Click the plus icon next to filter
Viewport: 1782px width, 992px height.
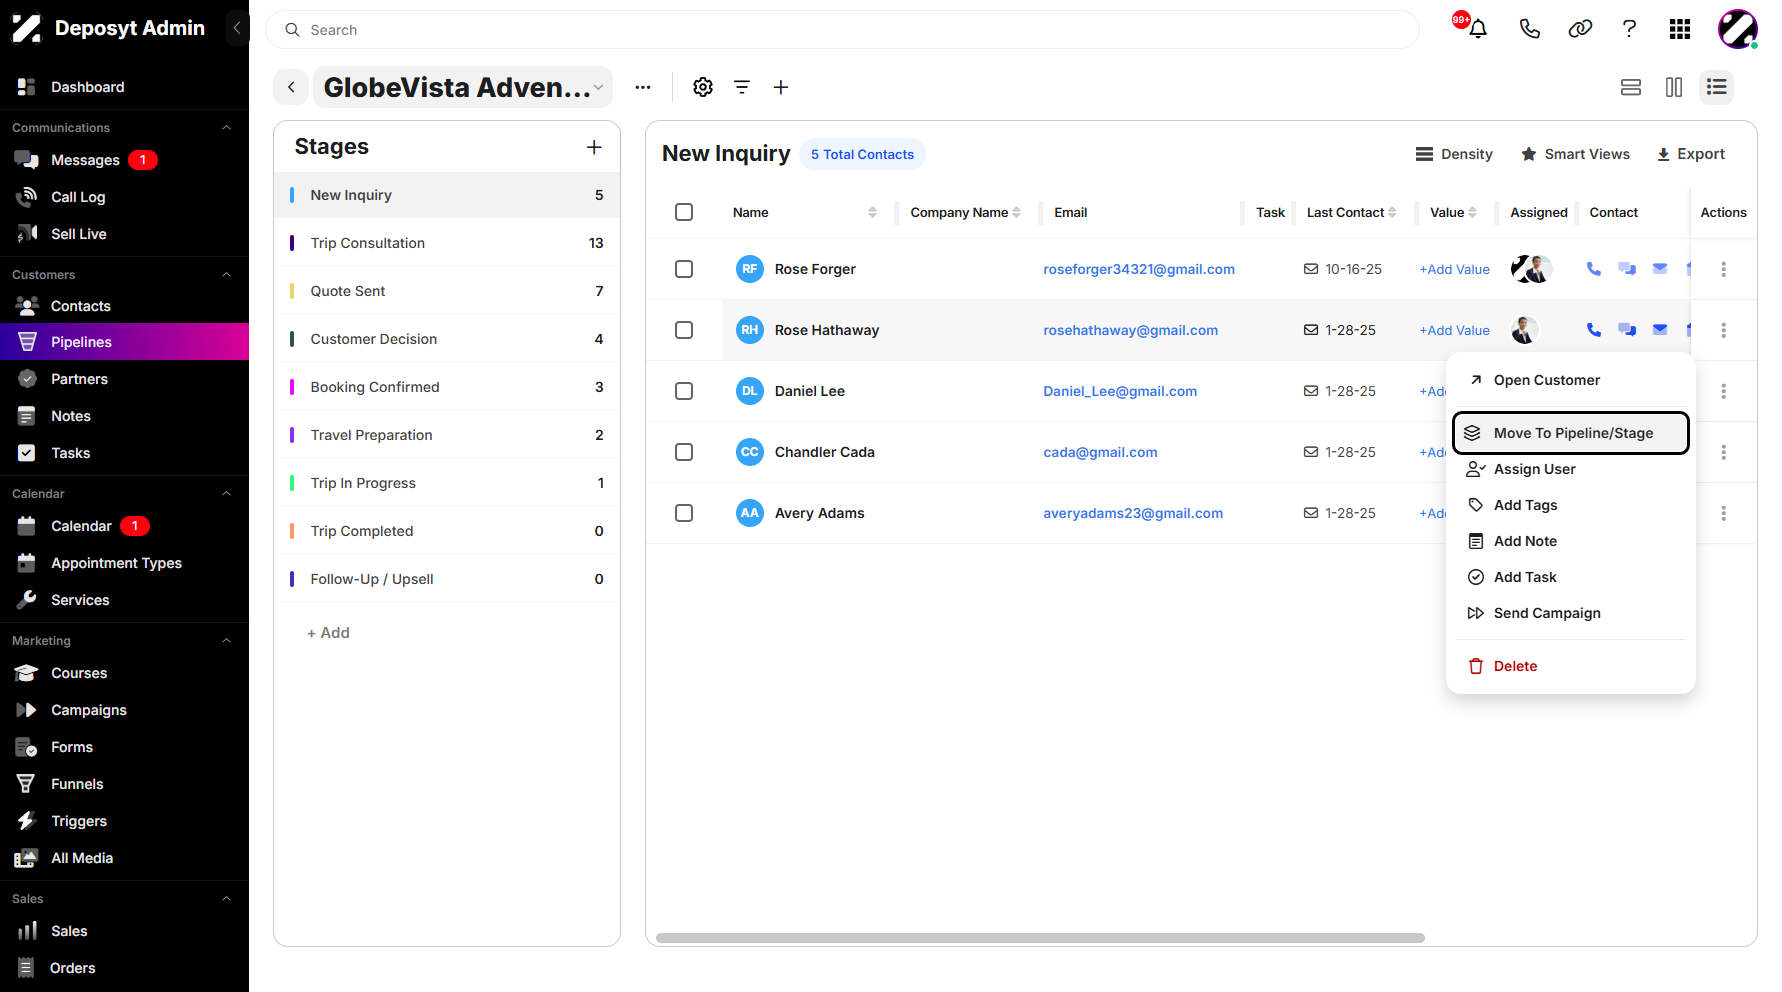coord(781,87)
